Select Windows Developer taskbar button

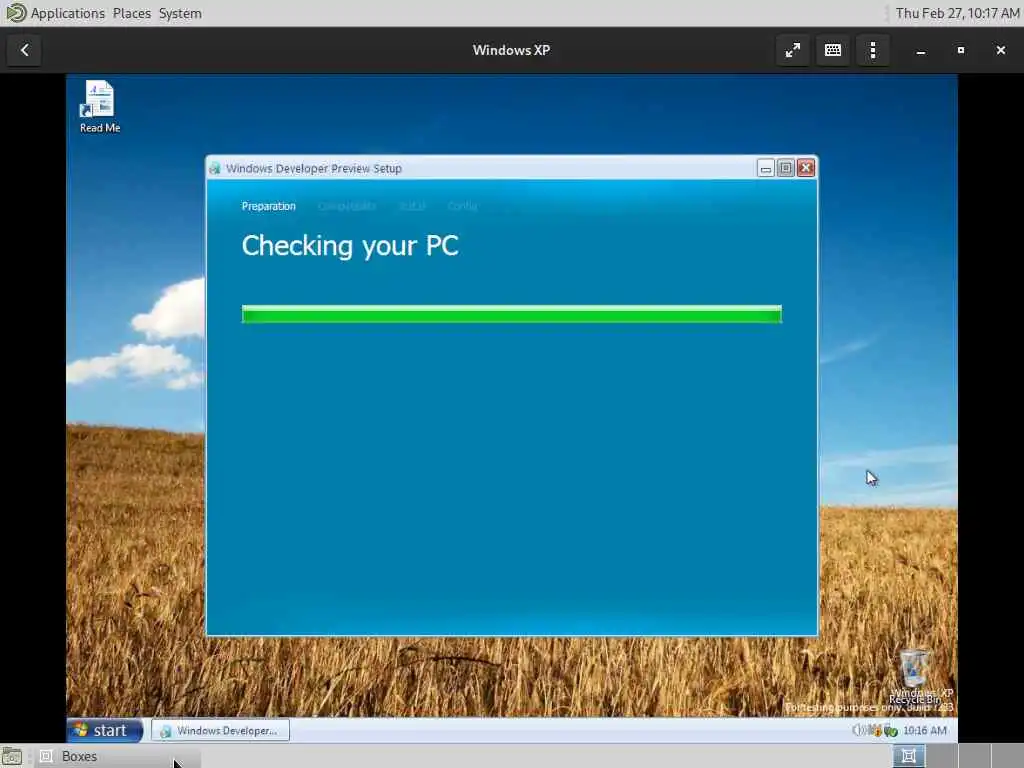(220, 731)
